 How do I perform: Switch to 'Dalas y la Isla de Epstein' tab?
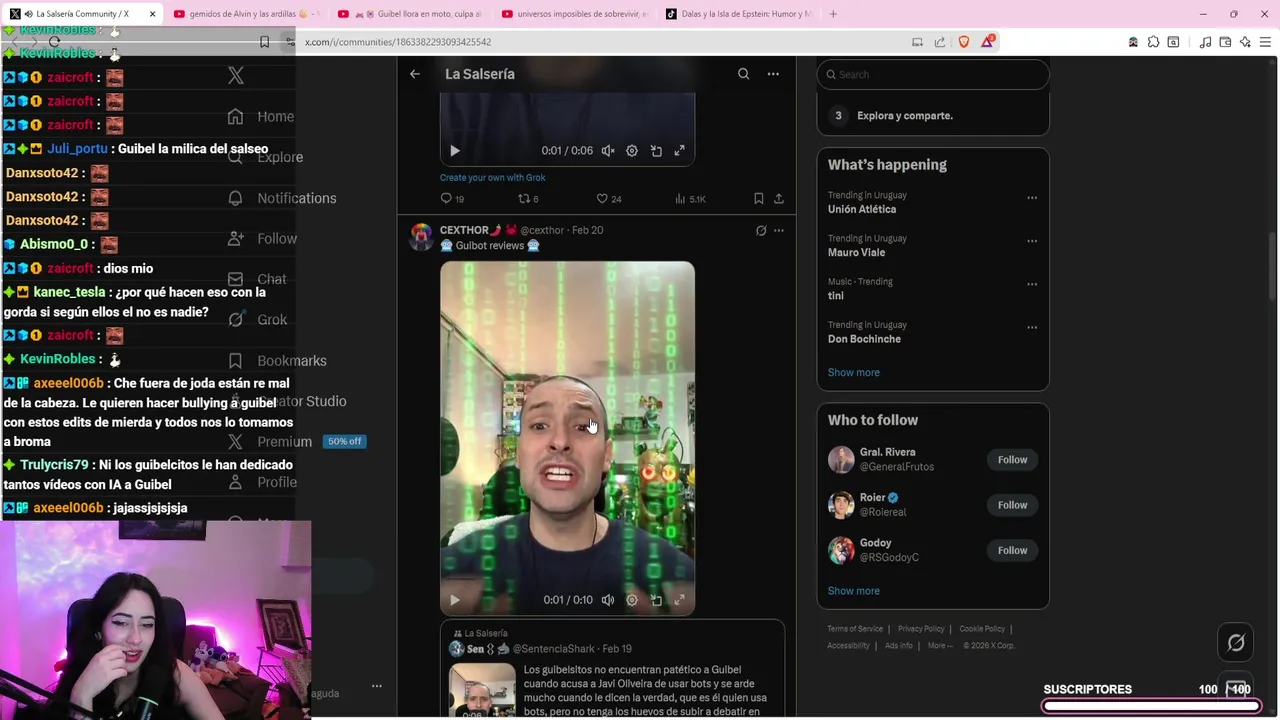738,14
